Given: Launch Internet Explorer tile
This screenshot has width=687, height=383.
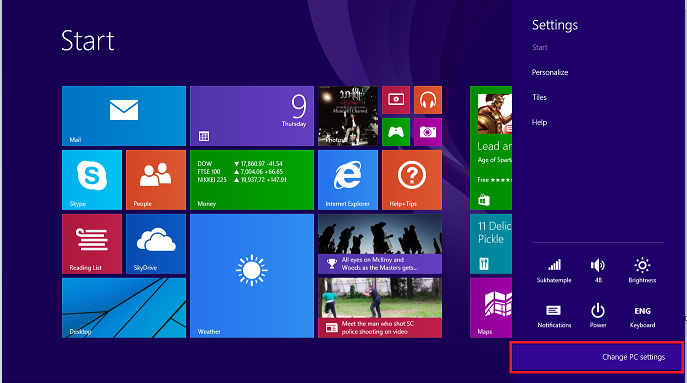Looking at the screenshot, I should 348,180.
